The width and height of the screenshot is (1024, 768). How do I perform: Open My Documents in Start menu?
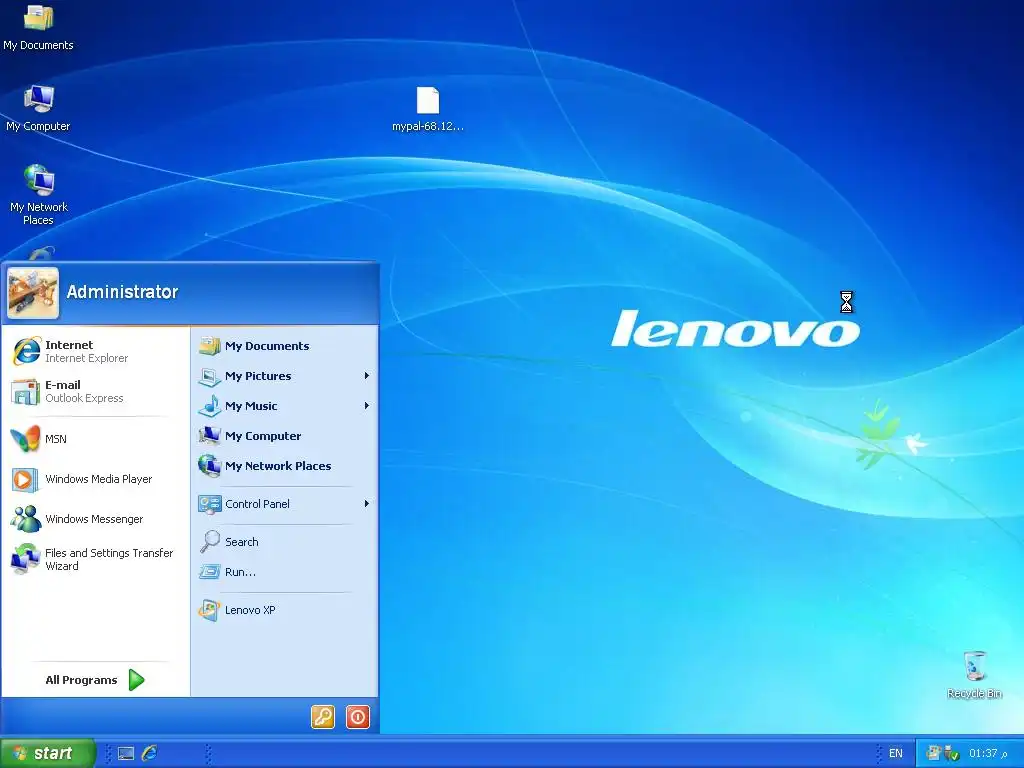tap(284, 346)
